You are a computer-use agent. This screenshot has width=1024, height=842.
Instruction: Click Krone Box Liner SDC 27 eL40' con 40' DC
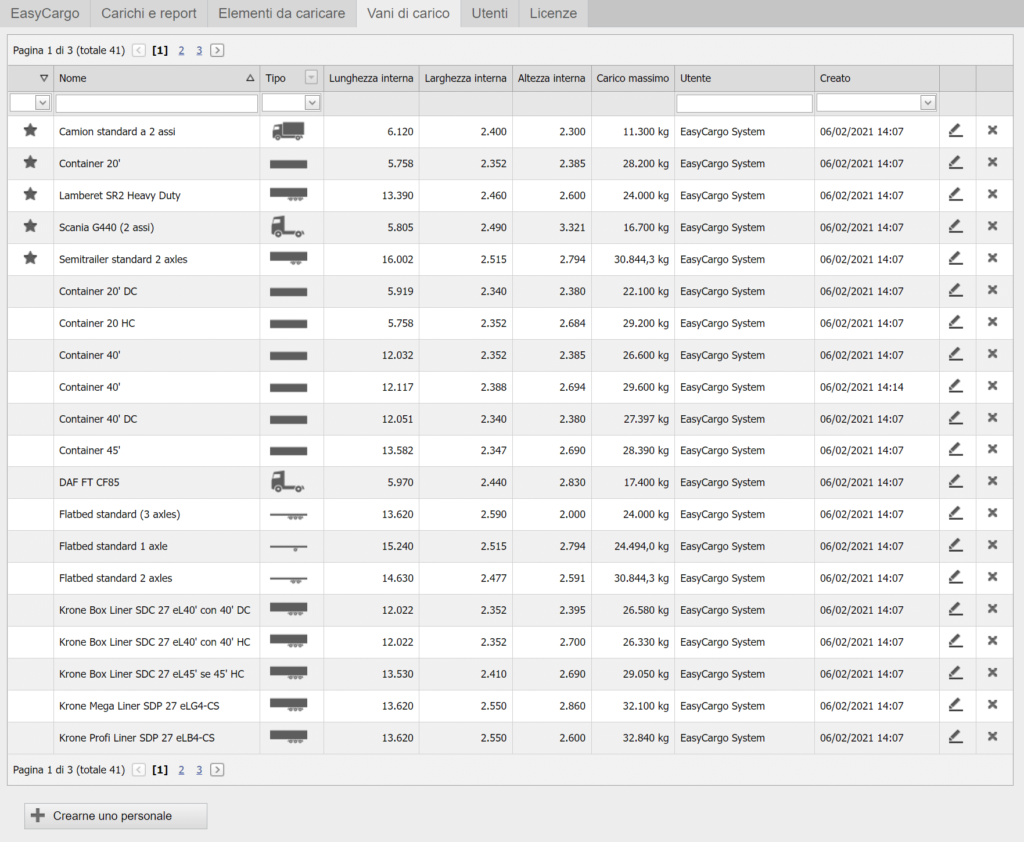click(155, 610)
